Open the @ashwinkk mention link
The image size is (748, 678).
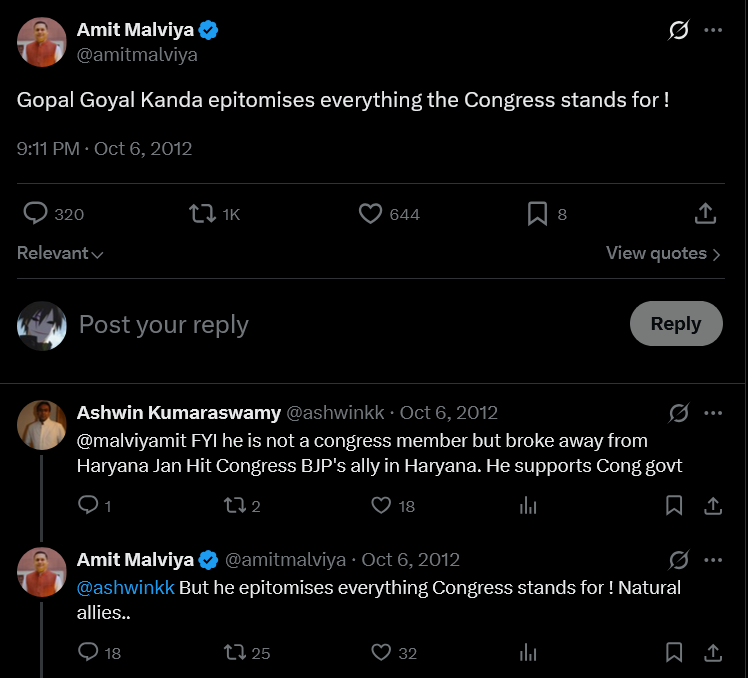[x=125, y=588]
